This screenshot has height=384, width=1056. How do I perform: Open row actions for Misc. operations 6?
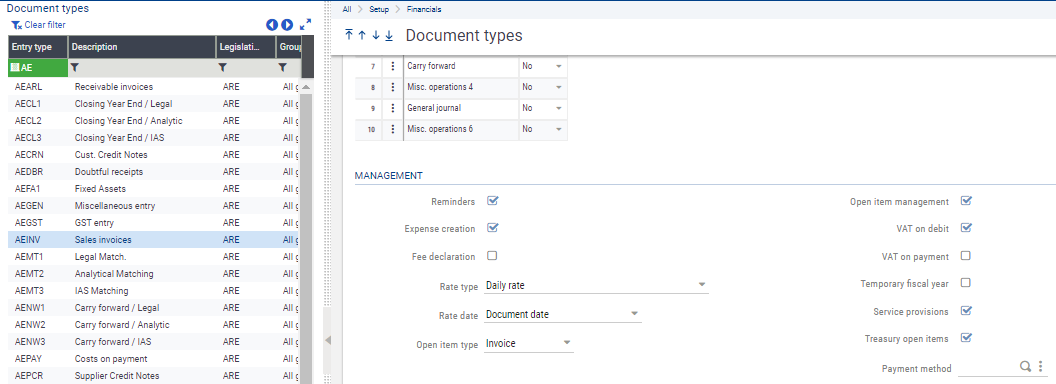click(393, 129)
